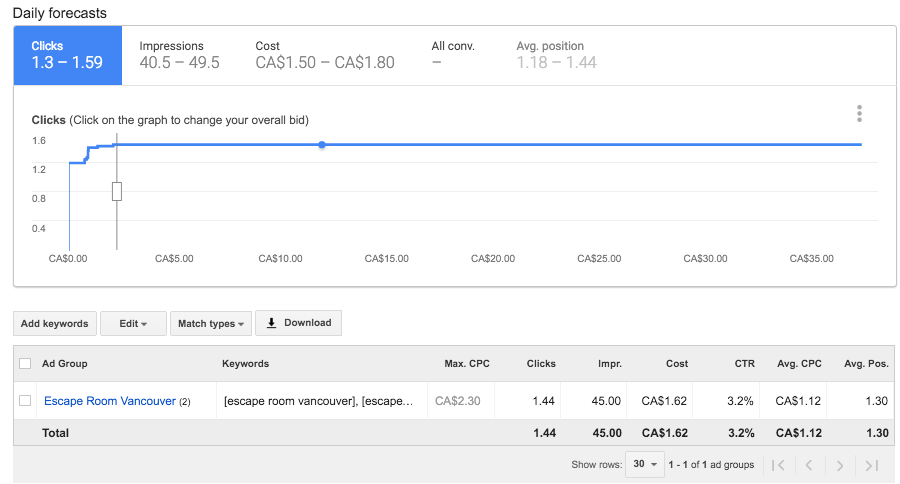
Task: Open the Escape Room Vancouver ad group link
Action: click(x=109, y=401)
